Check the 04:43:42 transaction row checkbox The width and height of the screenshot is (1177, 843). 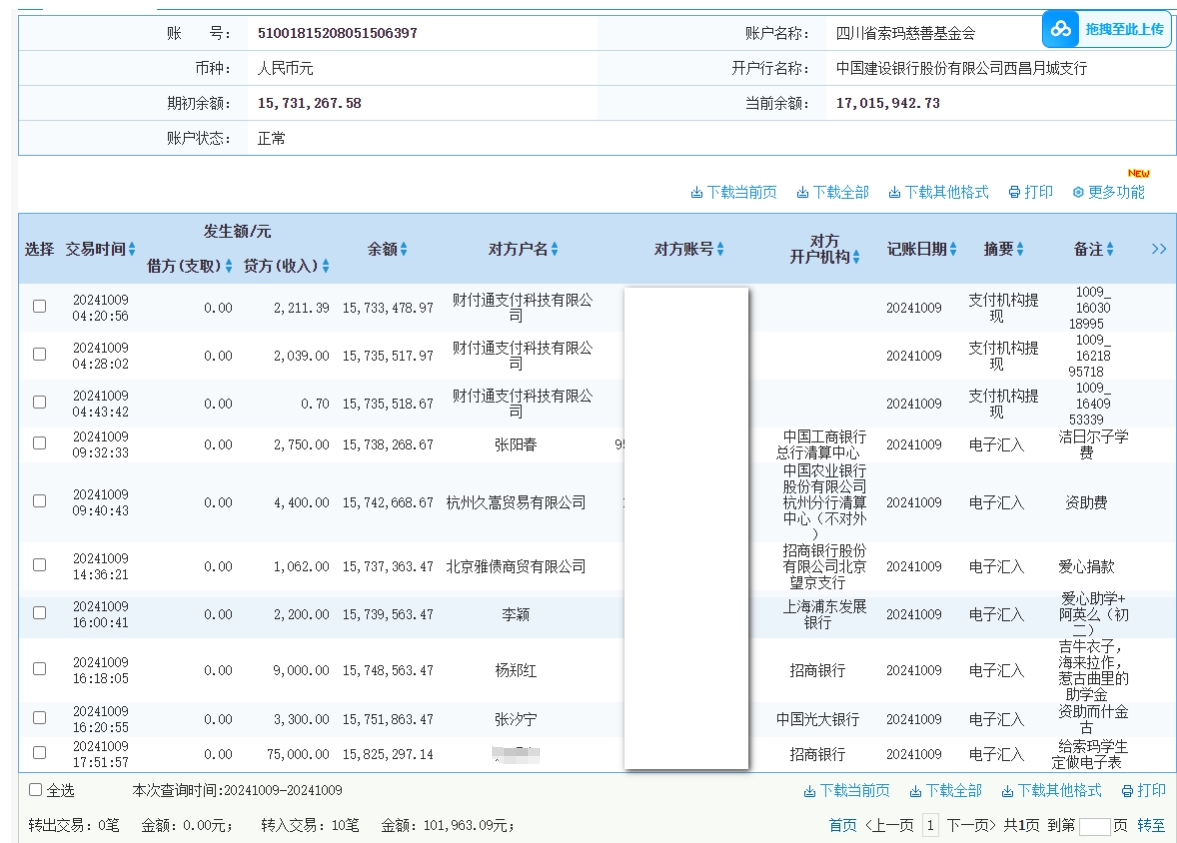pyautogui.click(x=40, y=402)
